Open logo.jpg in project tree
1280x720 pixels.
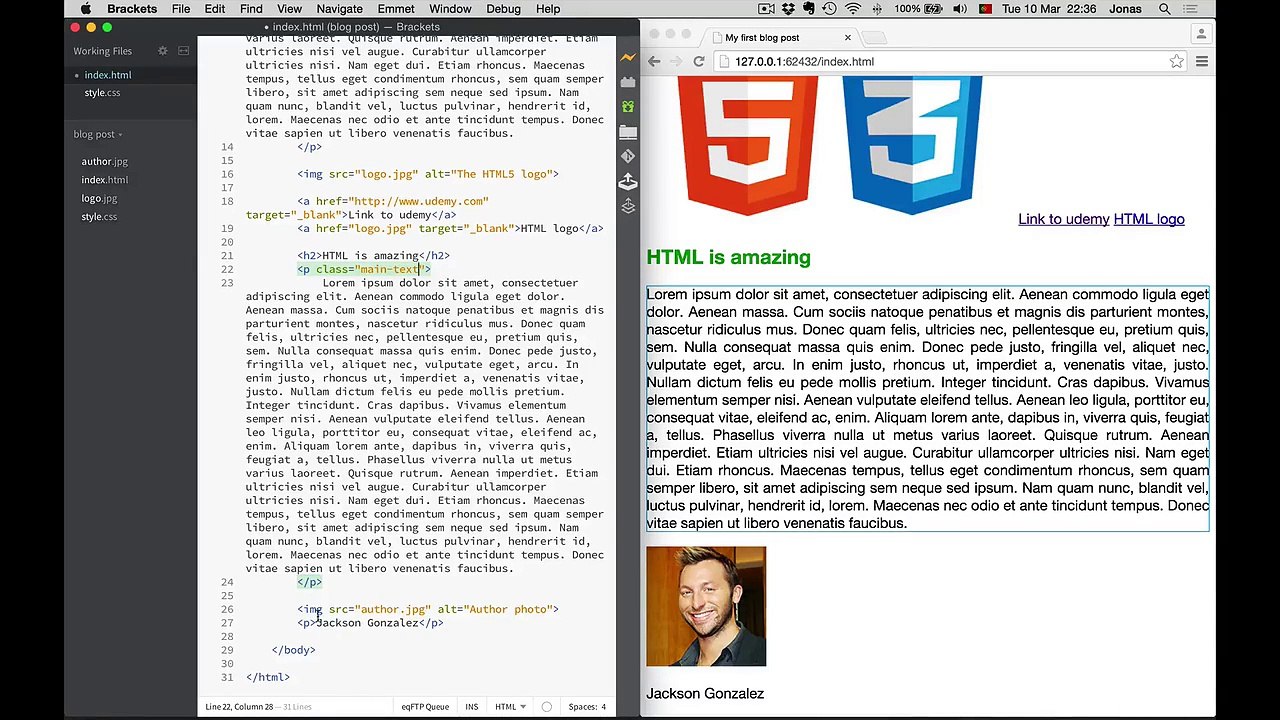pyautogui.click(x=99, y=199)
